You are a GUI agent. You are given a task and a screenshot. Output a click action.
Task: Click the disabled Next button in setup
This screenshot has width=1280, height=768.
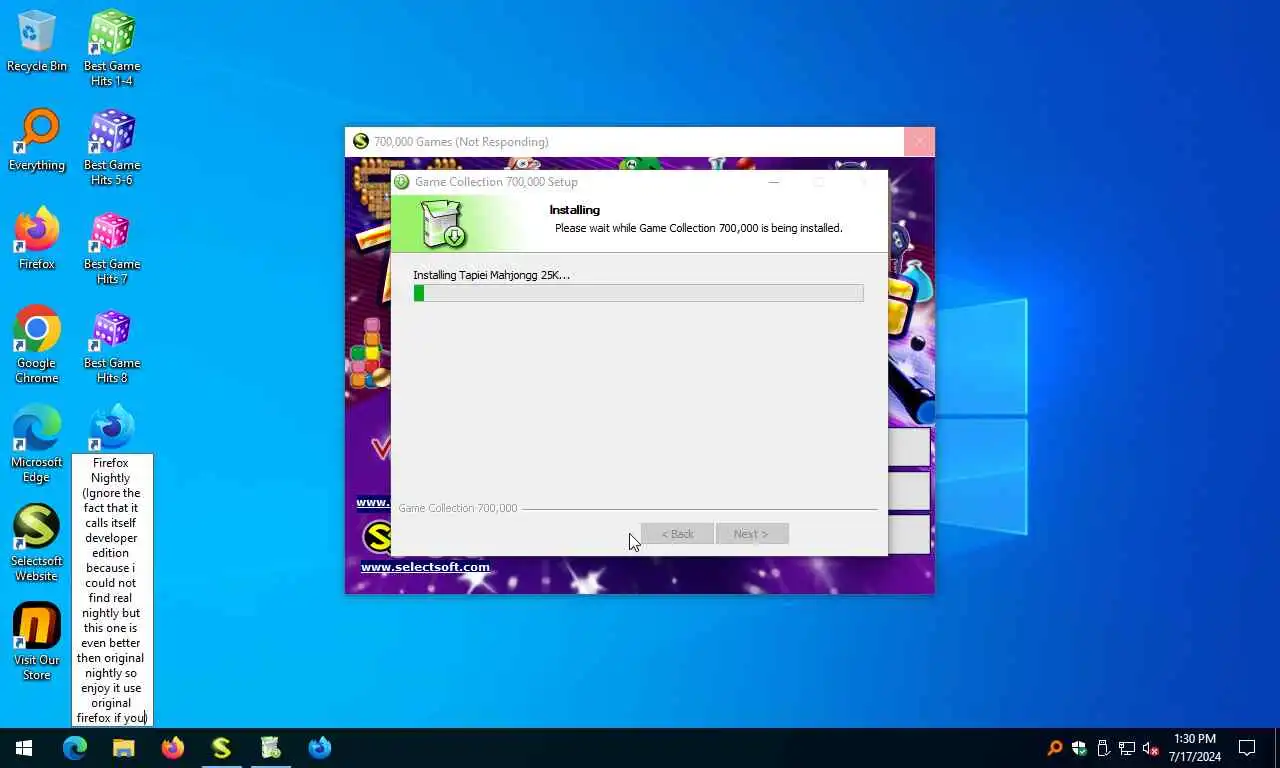click(752, 534)
